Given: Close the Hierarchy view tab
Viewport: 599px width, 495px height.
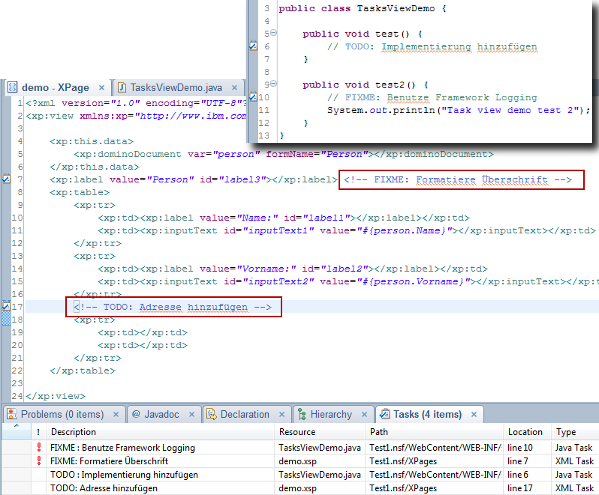Looking at the screenshot, I should (364, 414).
